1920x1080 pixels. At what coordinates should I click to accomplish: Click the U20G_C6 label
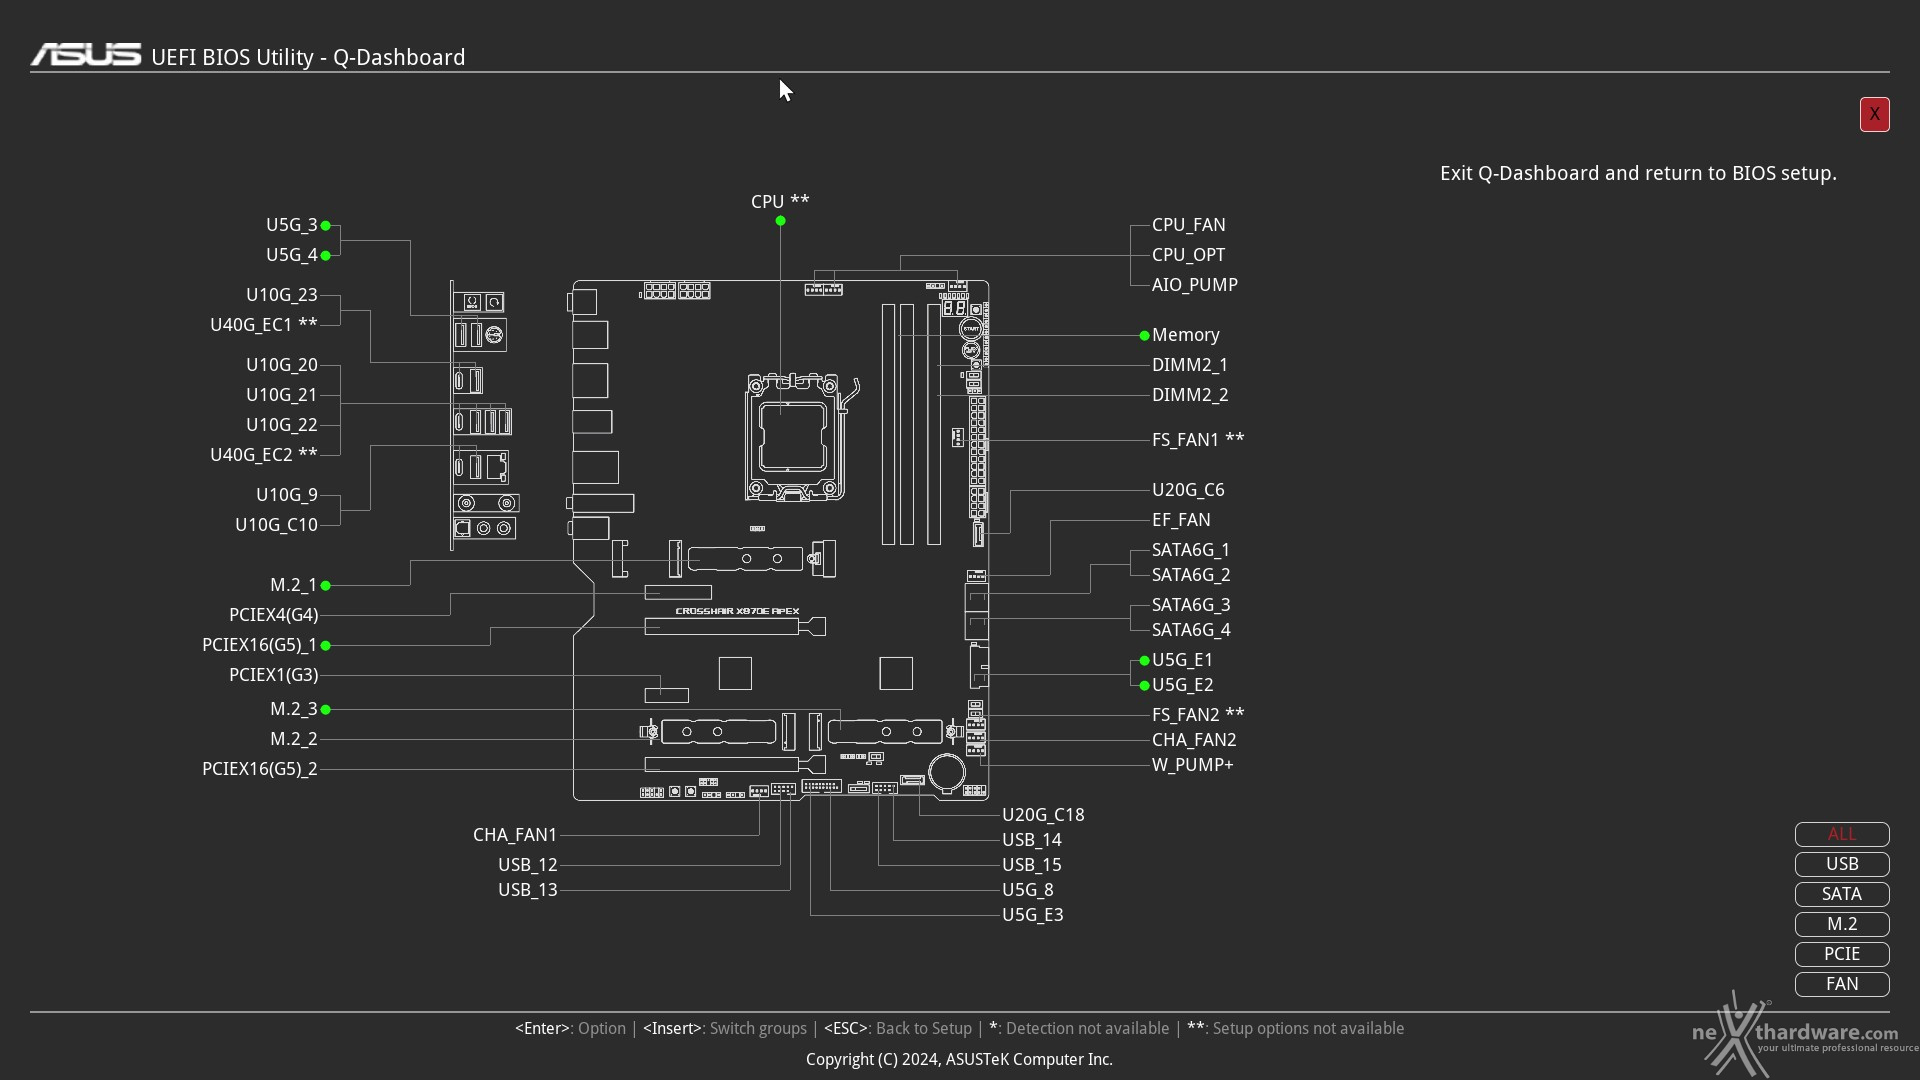tap(1188, 490)
